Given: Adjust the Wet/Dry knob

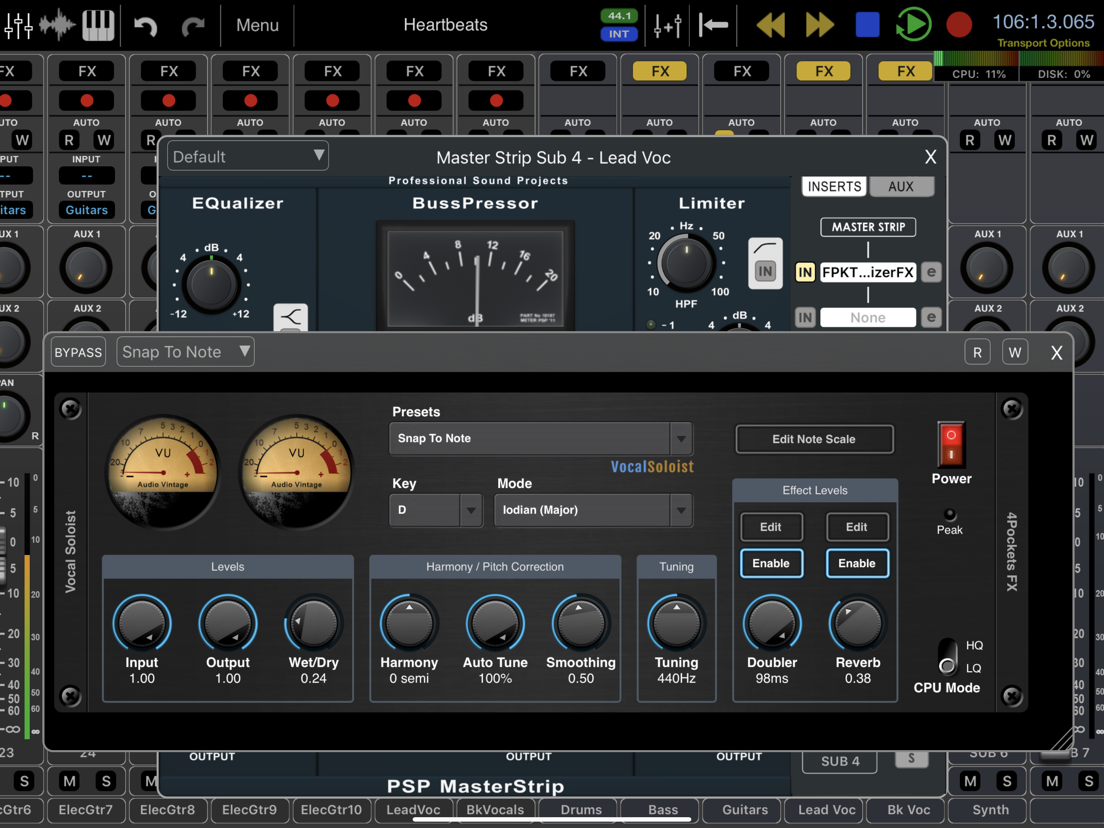Looking at the screenshot, I should pyautogui.click(x=313, y=623).
